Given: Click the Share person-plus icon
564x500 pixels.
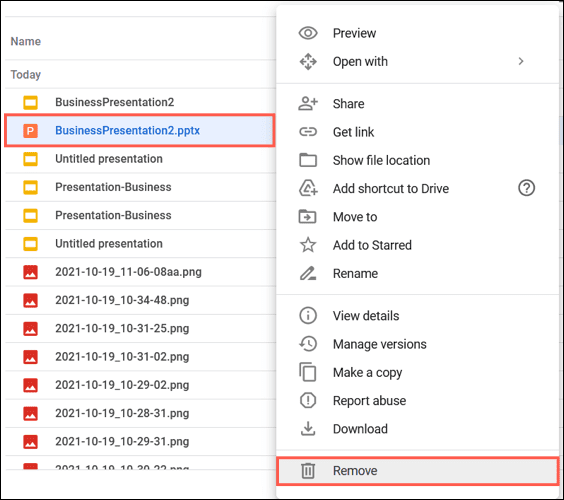Looking at the screenshot, I should click(x=308, y=104).
